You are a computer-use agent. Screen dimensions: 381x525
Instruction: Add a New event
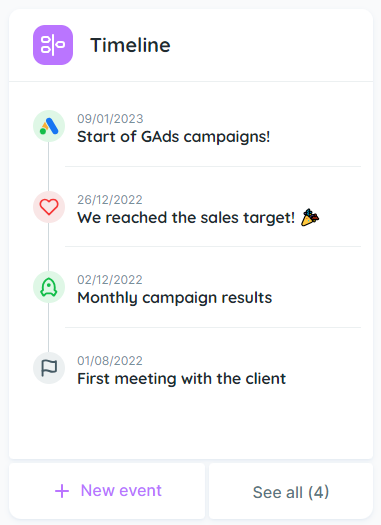[x=107, y=491]
